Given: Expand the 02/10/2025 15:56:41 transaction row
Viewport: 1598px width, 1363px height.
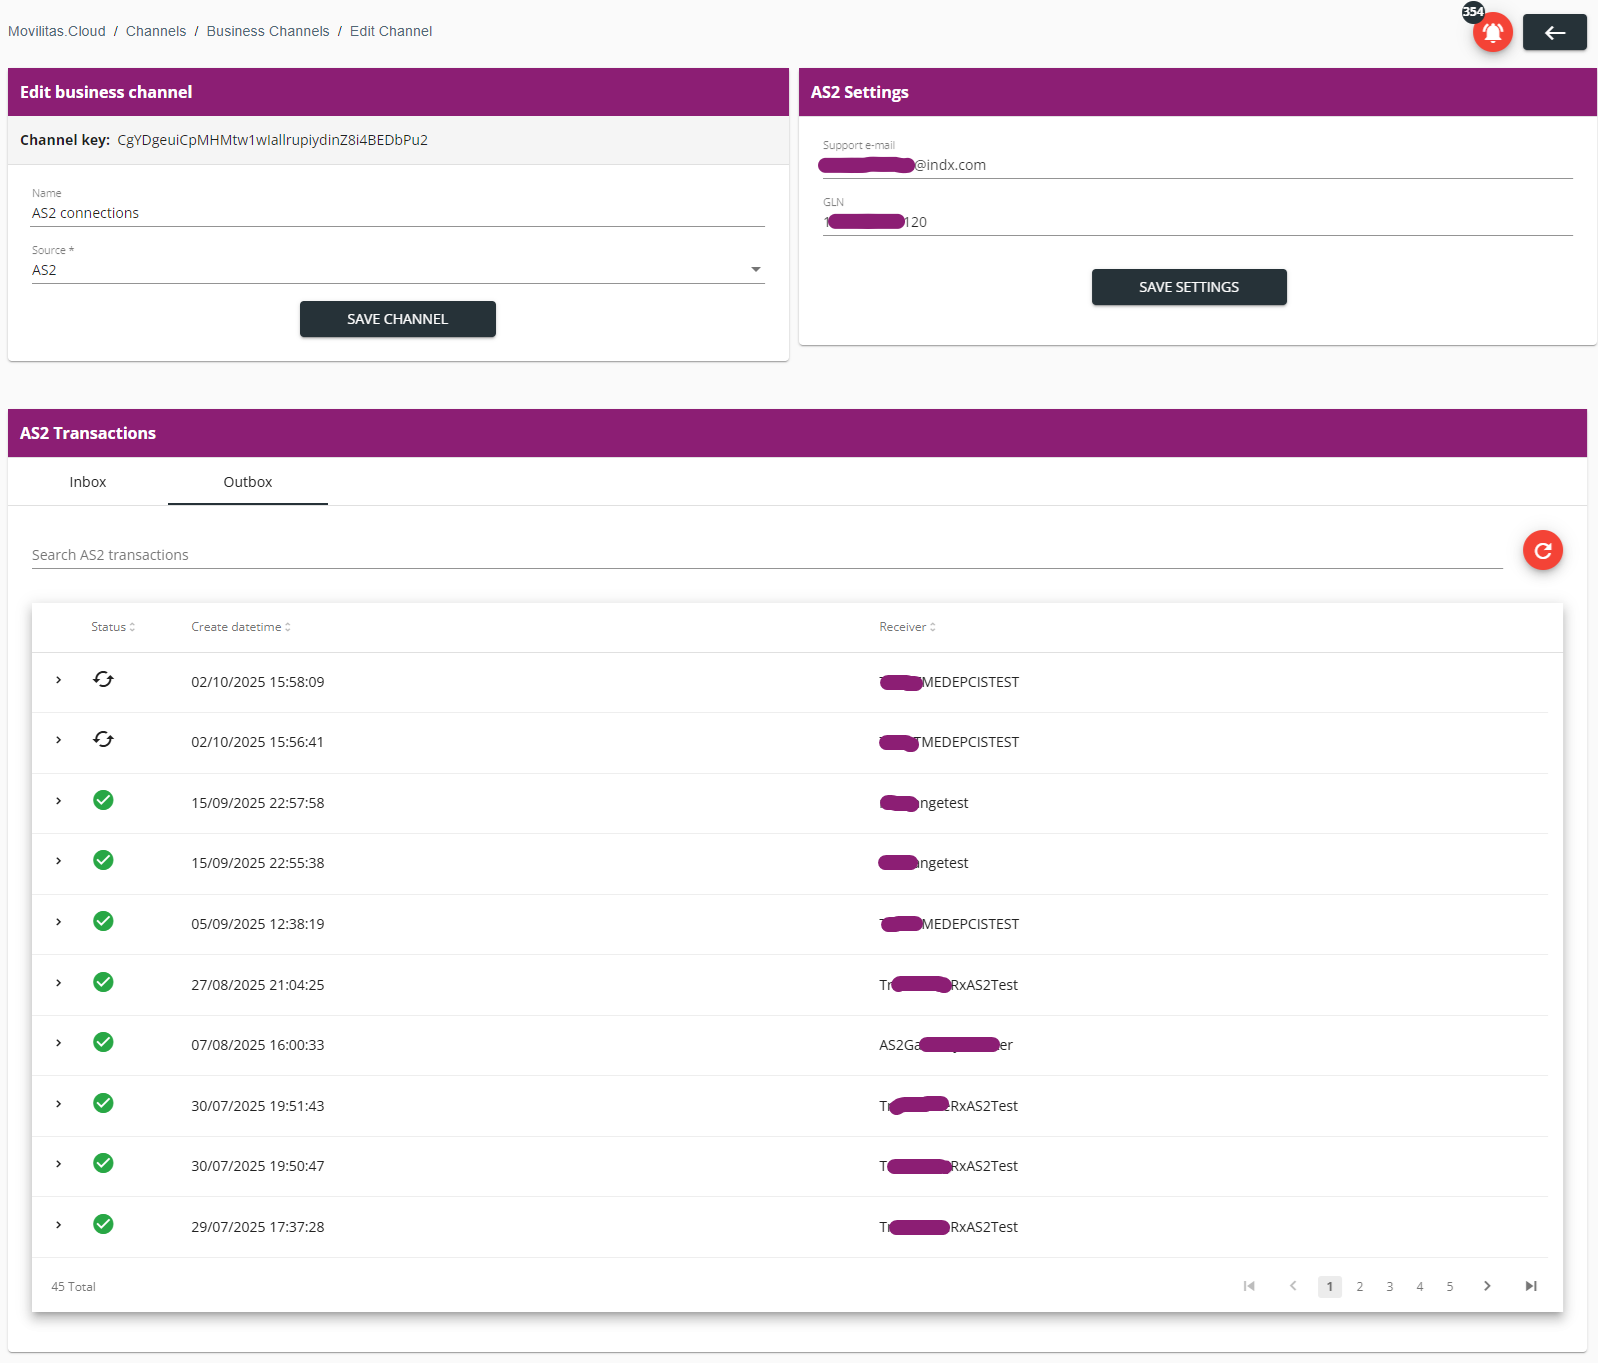Looking at the screenshot, I should coord(59,740).
